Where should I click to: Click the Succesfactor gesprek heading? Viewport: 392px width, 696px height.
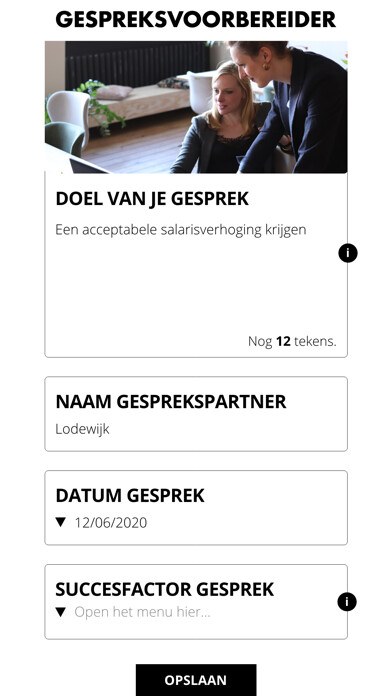point(165,589)
